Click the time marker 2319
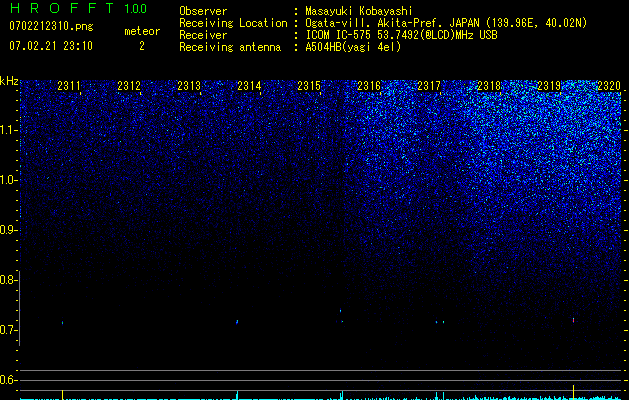This screenshot has height=400, width=629. tap(549, 86)
